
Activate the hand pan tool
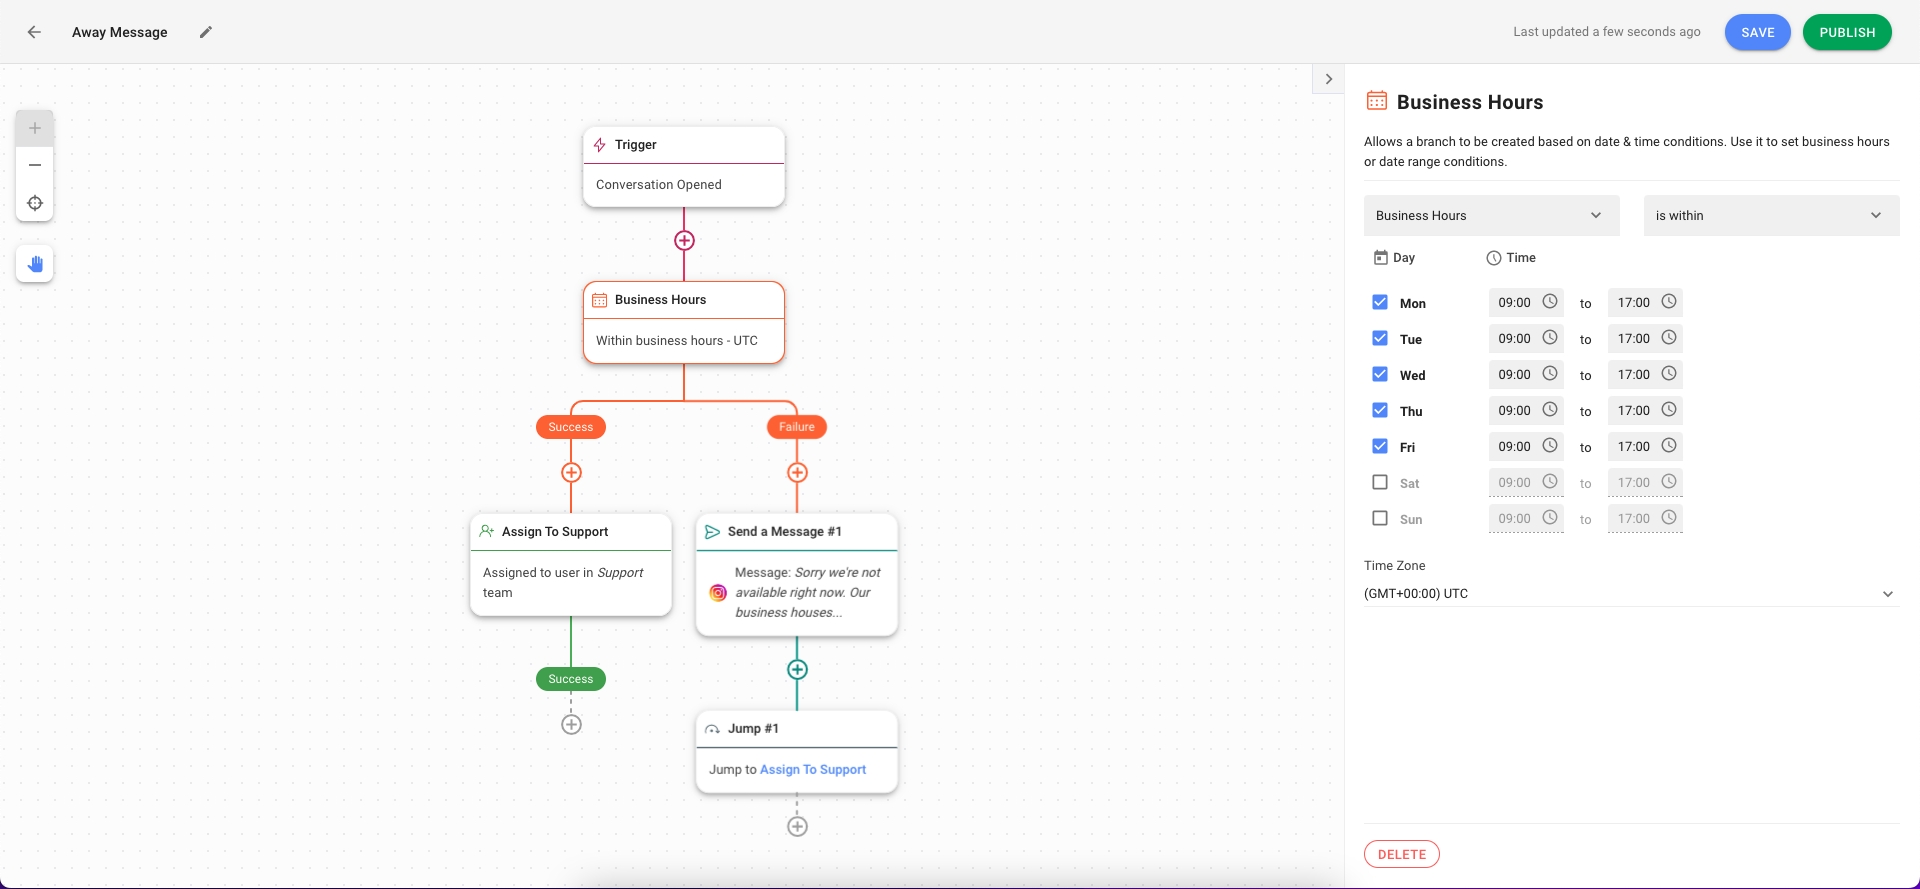tap(35, 264)
